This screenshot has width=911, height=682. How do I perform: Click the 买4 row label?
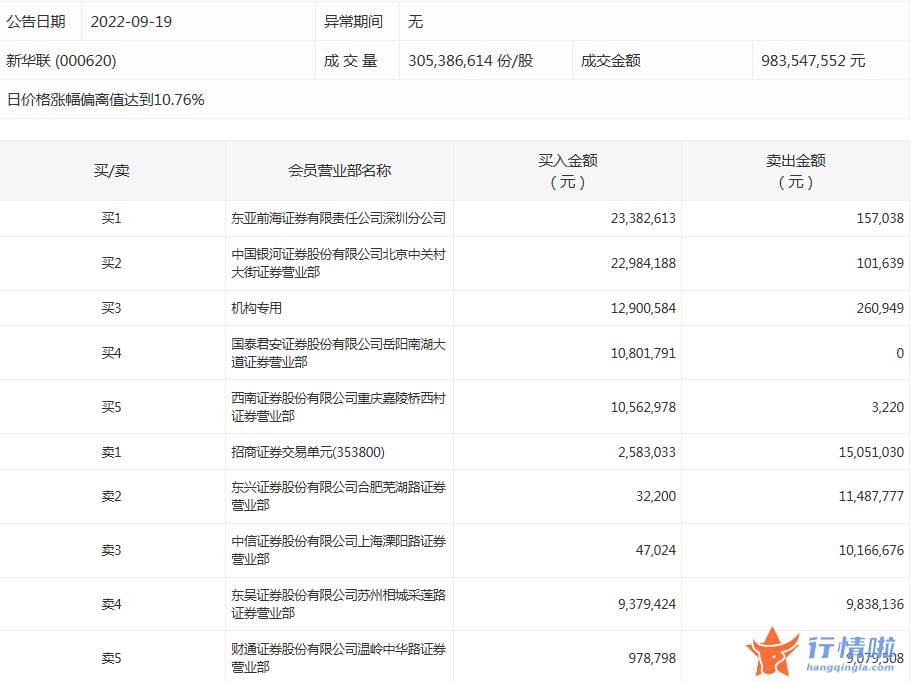click(x=112, y=353)
